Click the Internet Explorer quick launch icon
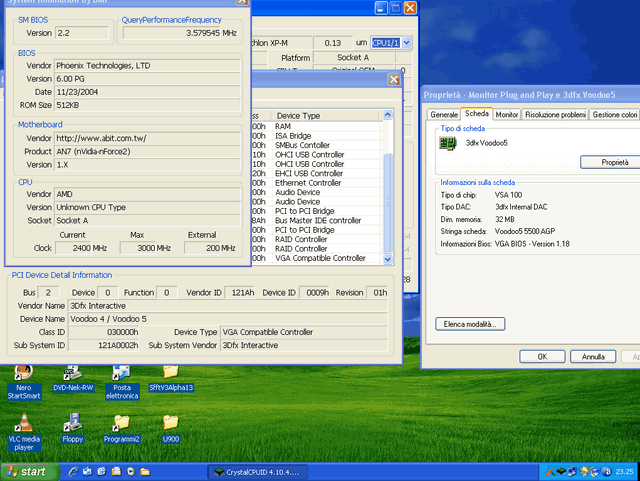 click(73, 472)
